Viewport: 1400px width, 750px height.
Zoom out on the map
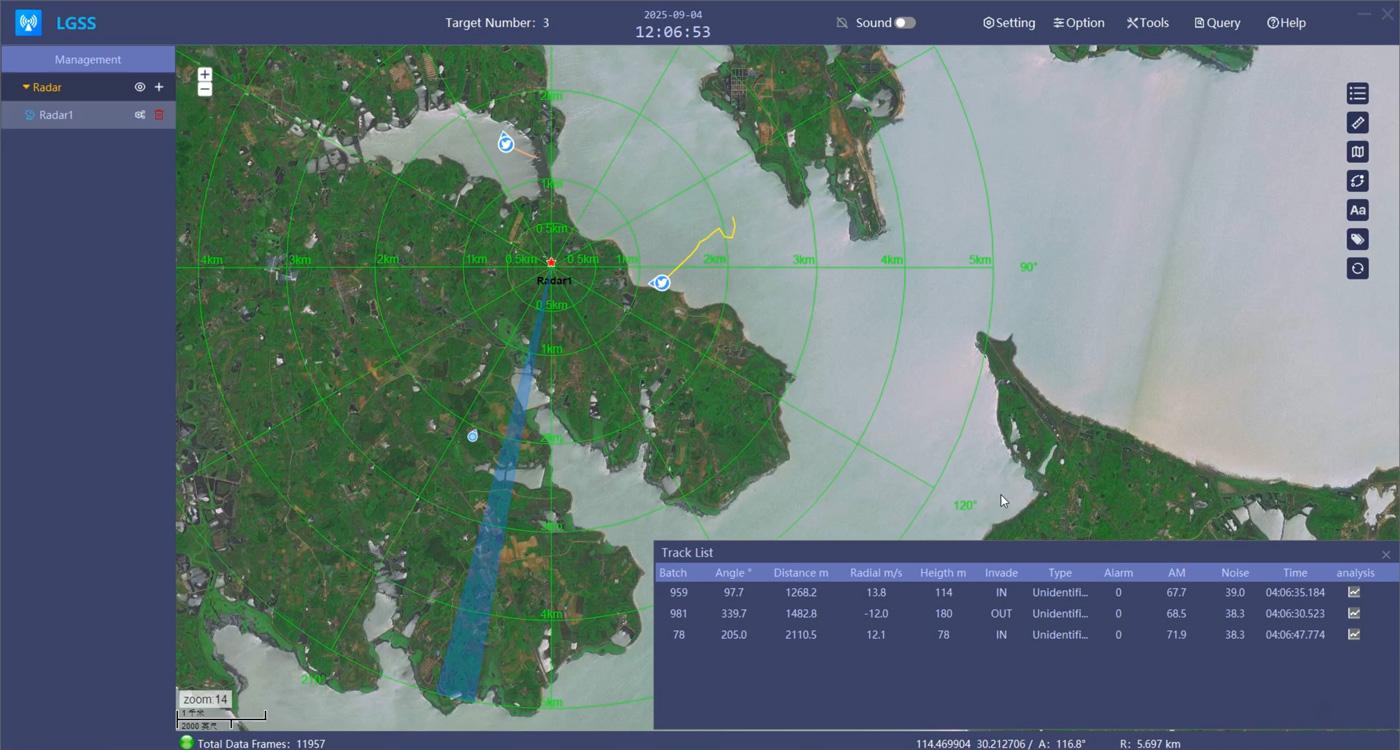(205, 90)
